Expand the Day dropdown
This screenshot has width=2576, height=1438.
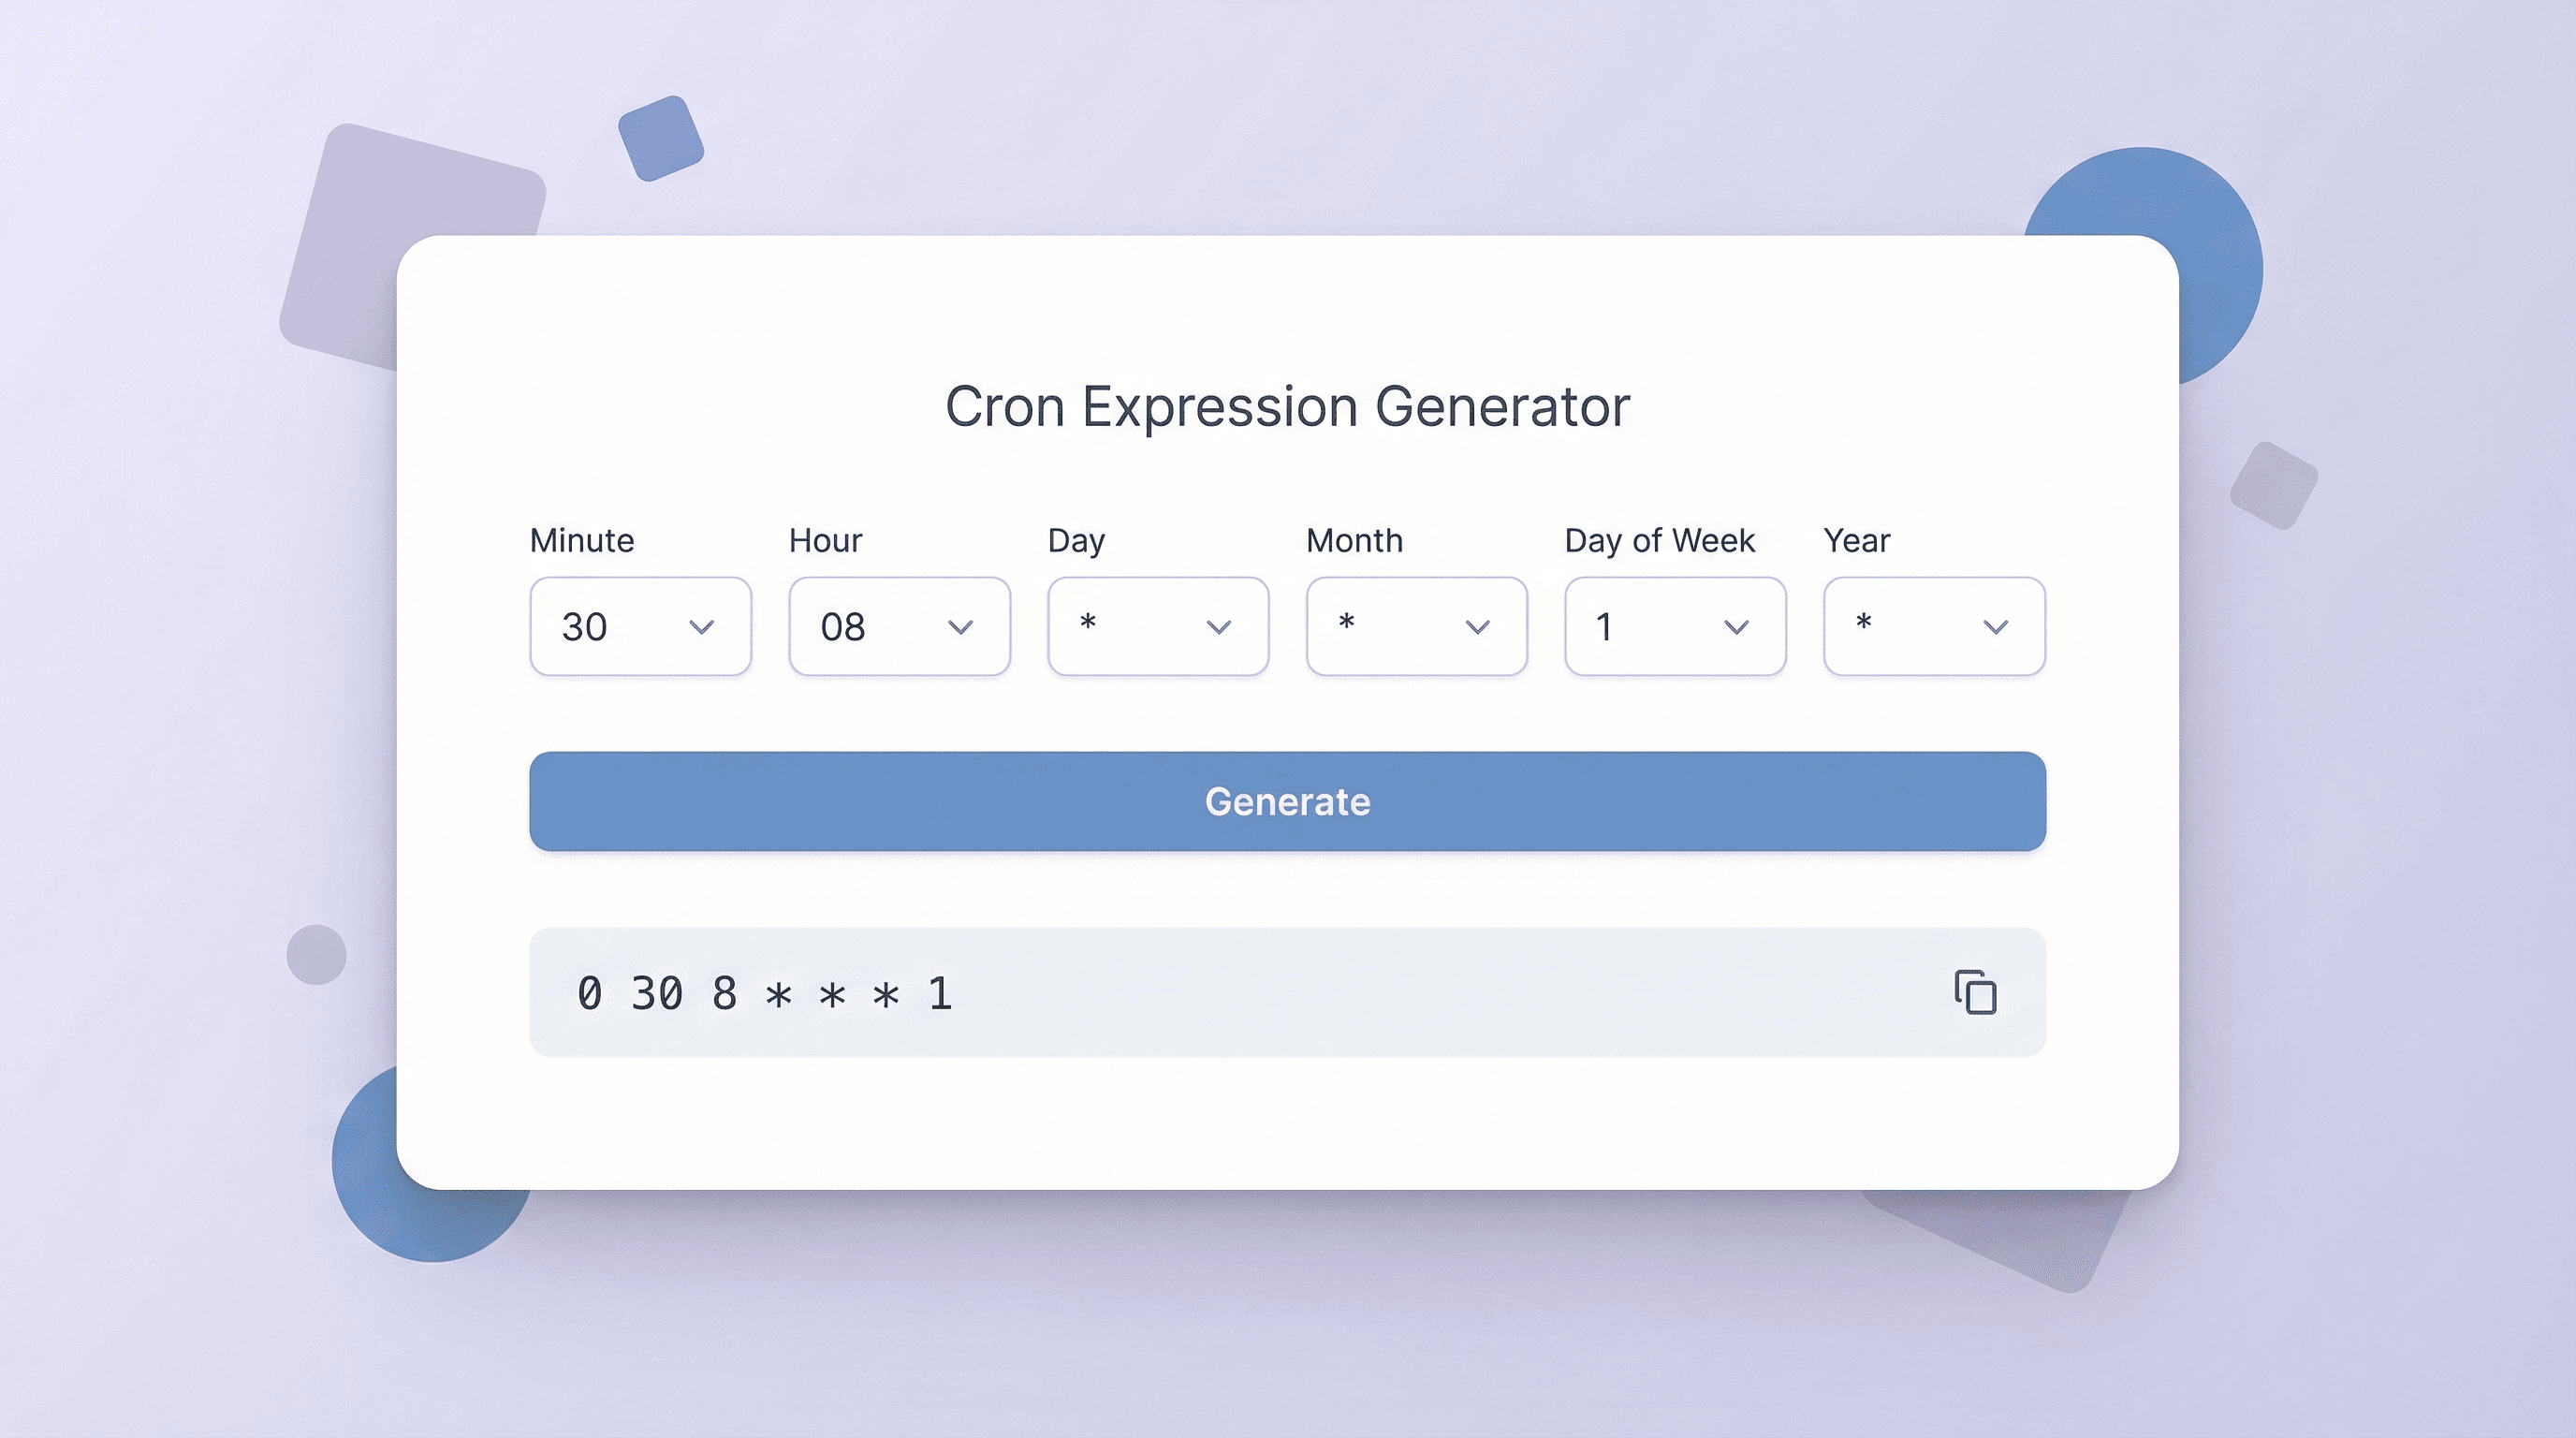(1157, 626)
